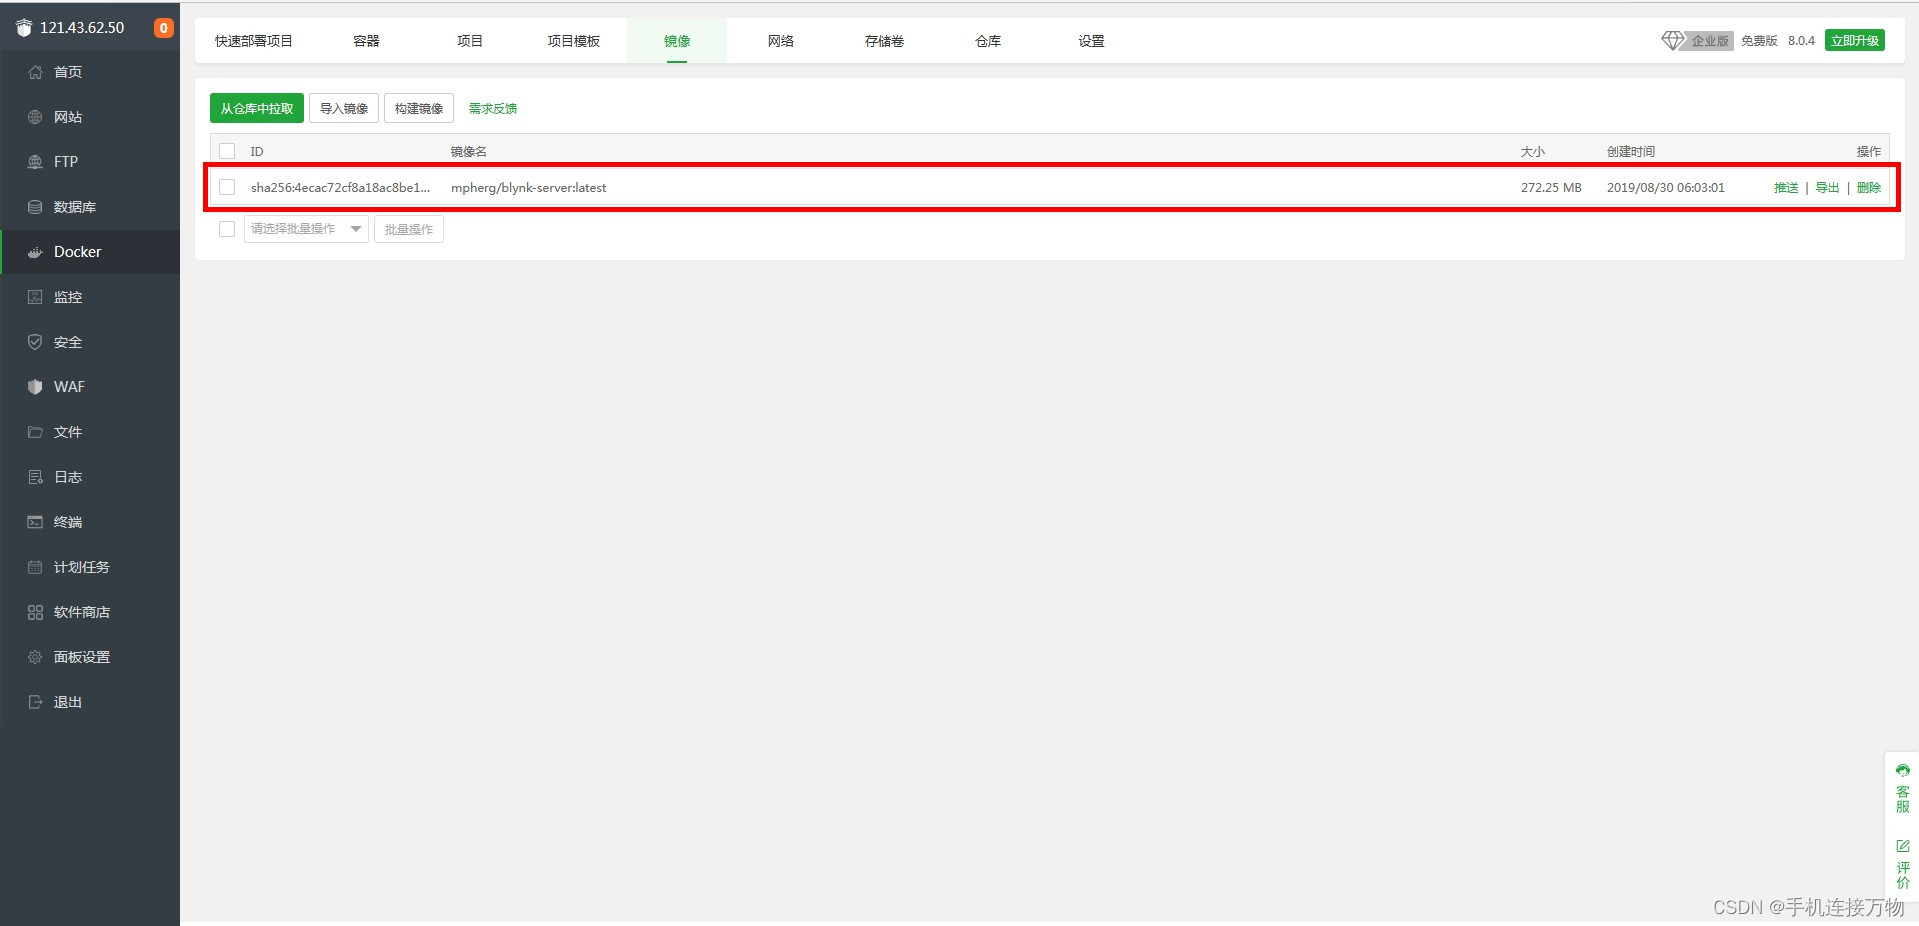Click the 从仓库中拉取 button

(257, 108)
